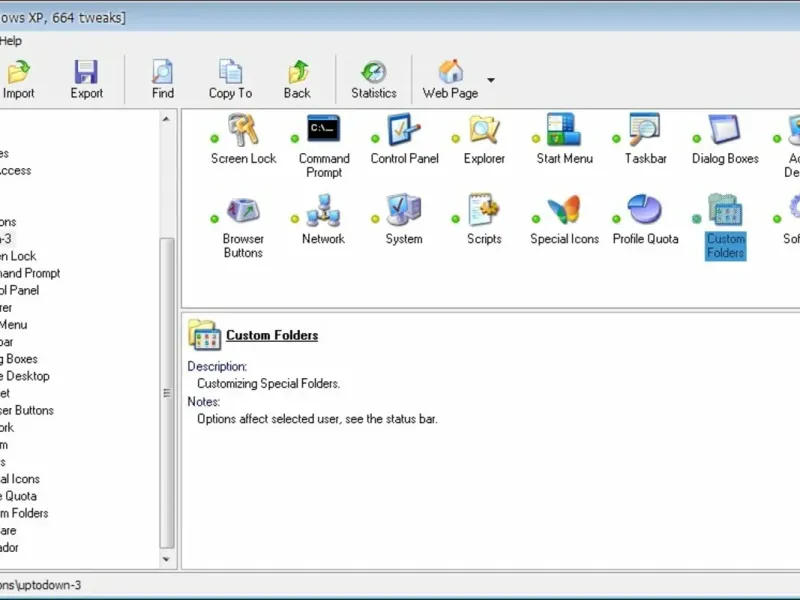Screen dimensions: 800x600
Task: Select the Dialog Boxes tree item
Action: click(18, 359)
